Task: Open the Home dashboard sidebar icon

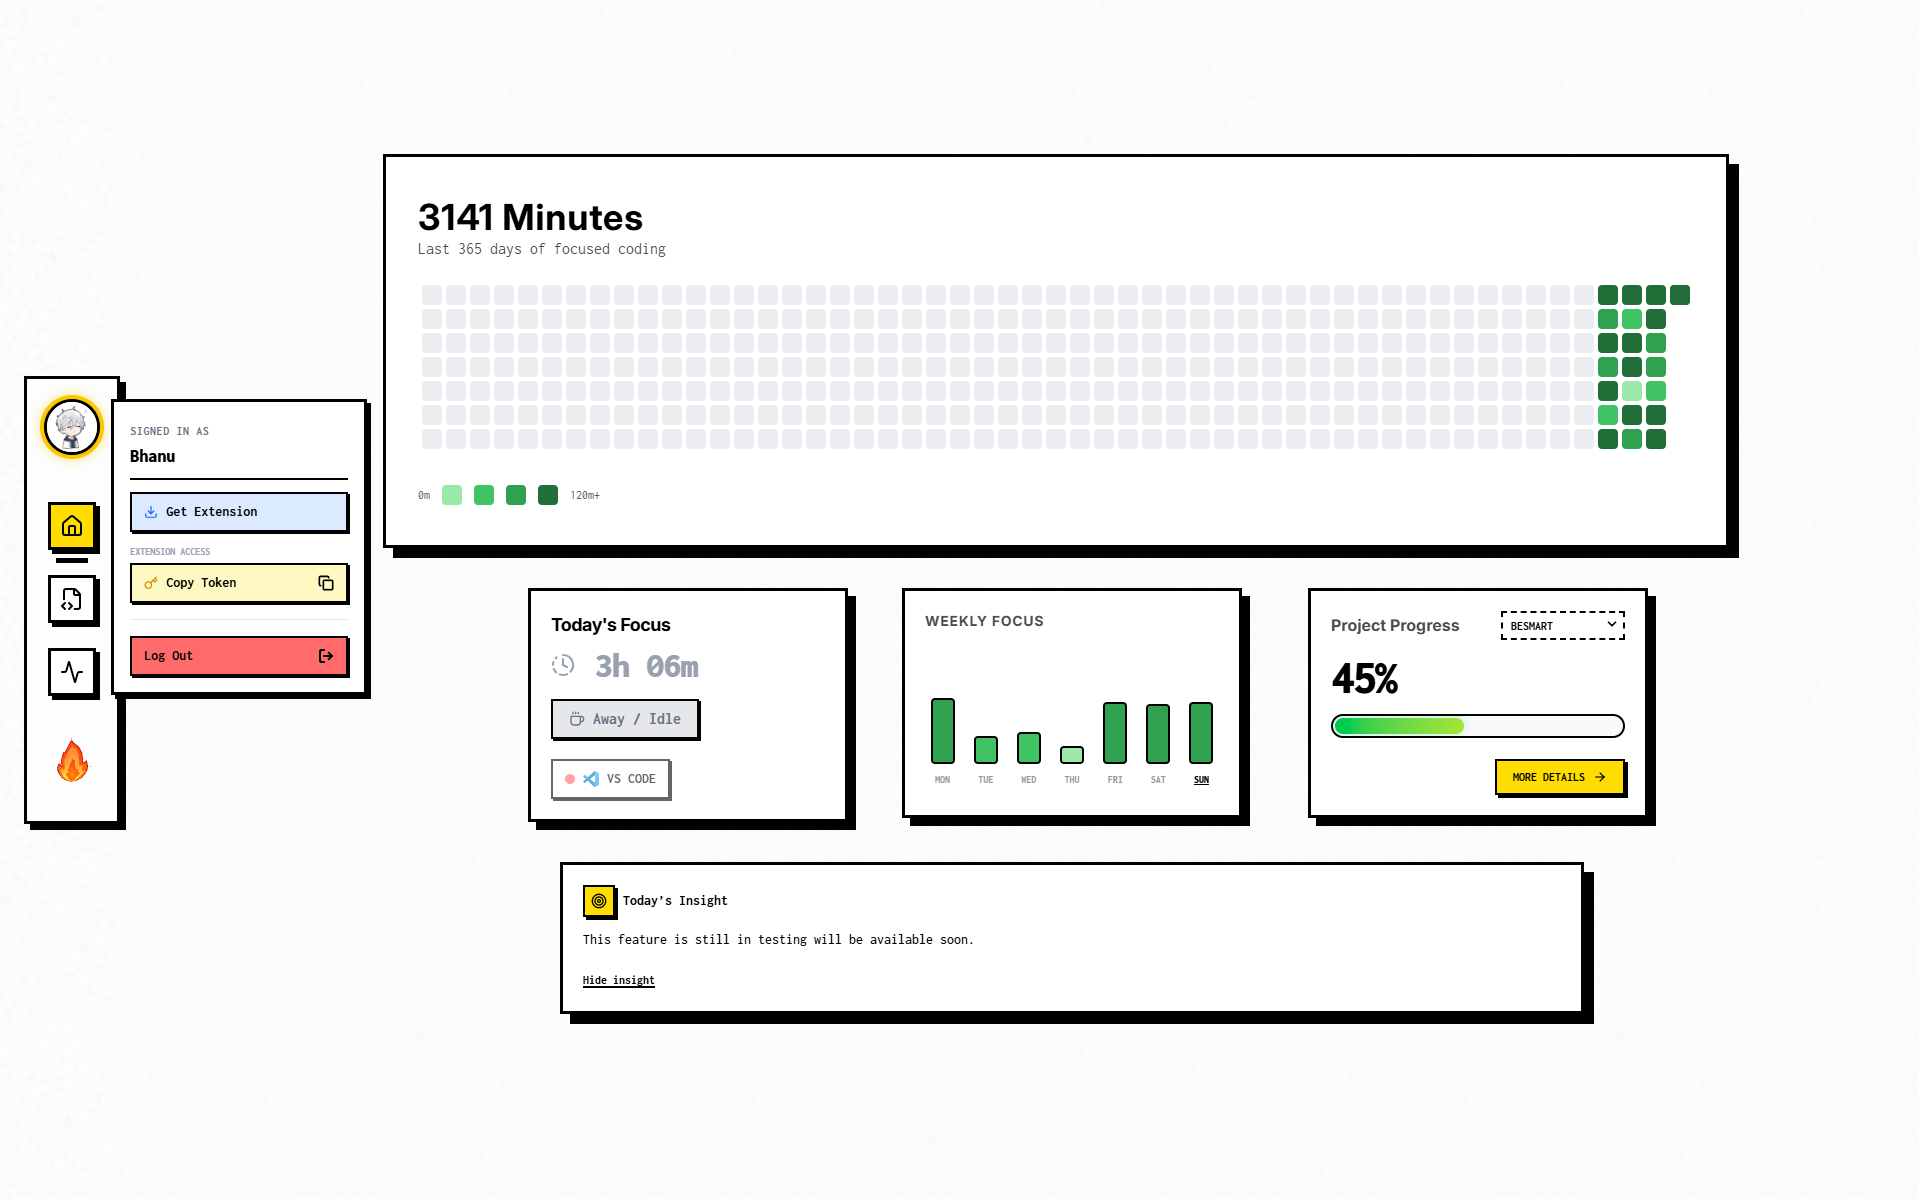Action: [x=72, y=526]
